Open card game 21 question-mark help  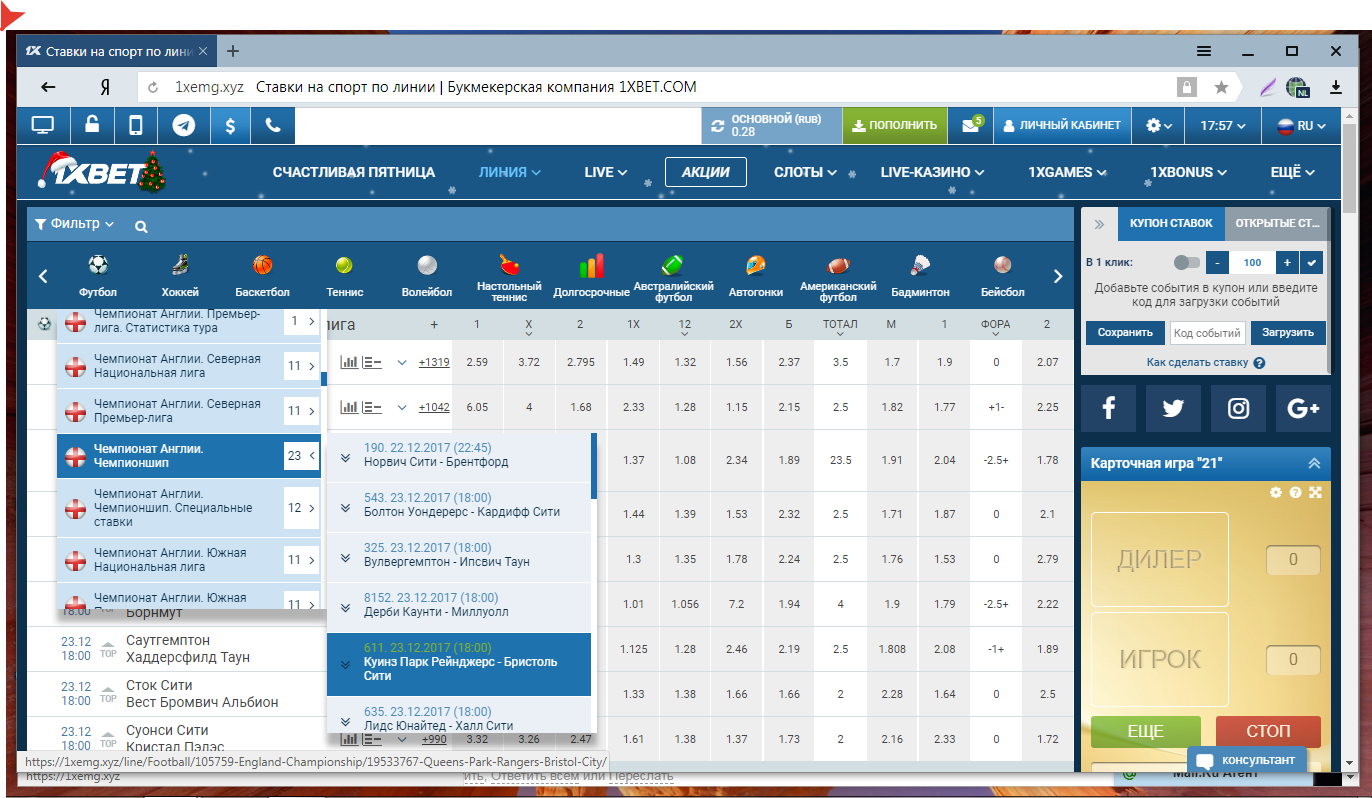click(x=1295, y=492)
